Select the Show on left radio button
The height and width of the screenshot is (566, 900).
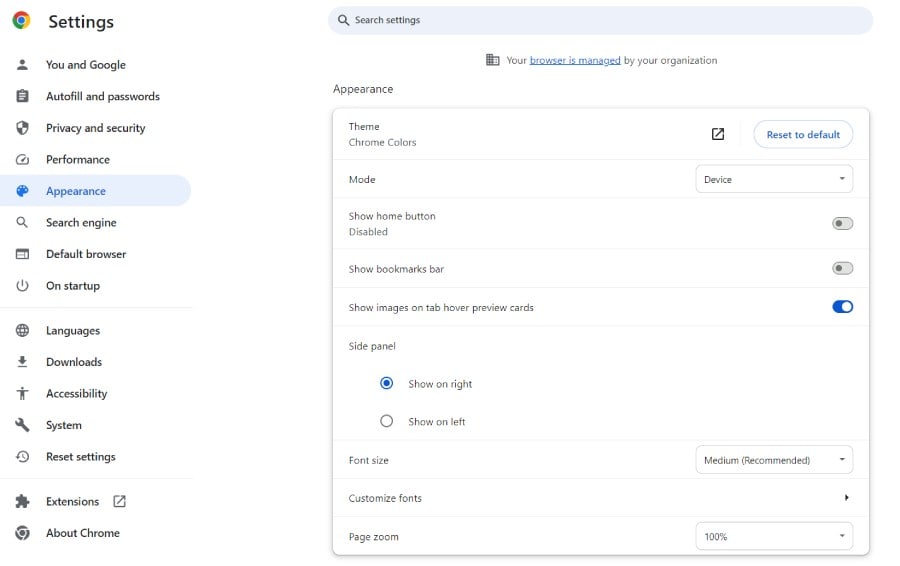click(x=386, y=421)
